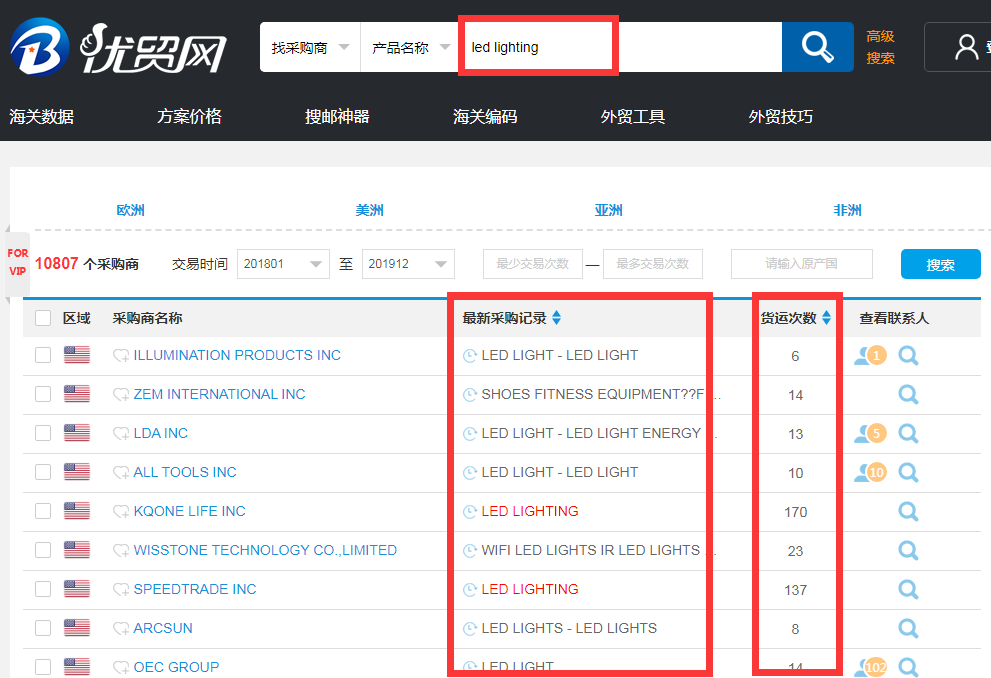
Task: Click the 最少交易次数 input field
Action: coord(533,264)
